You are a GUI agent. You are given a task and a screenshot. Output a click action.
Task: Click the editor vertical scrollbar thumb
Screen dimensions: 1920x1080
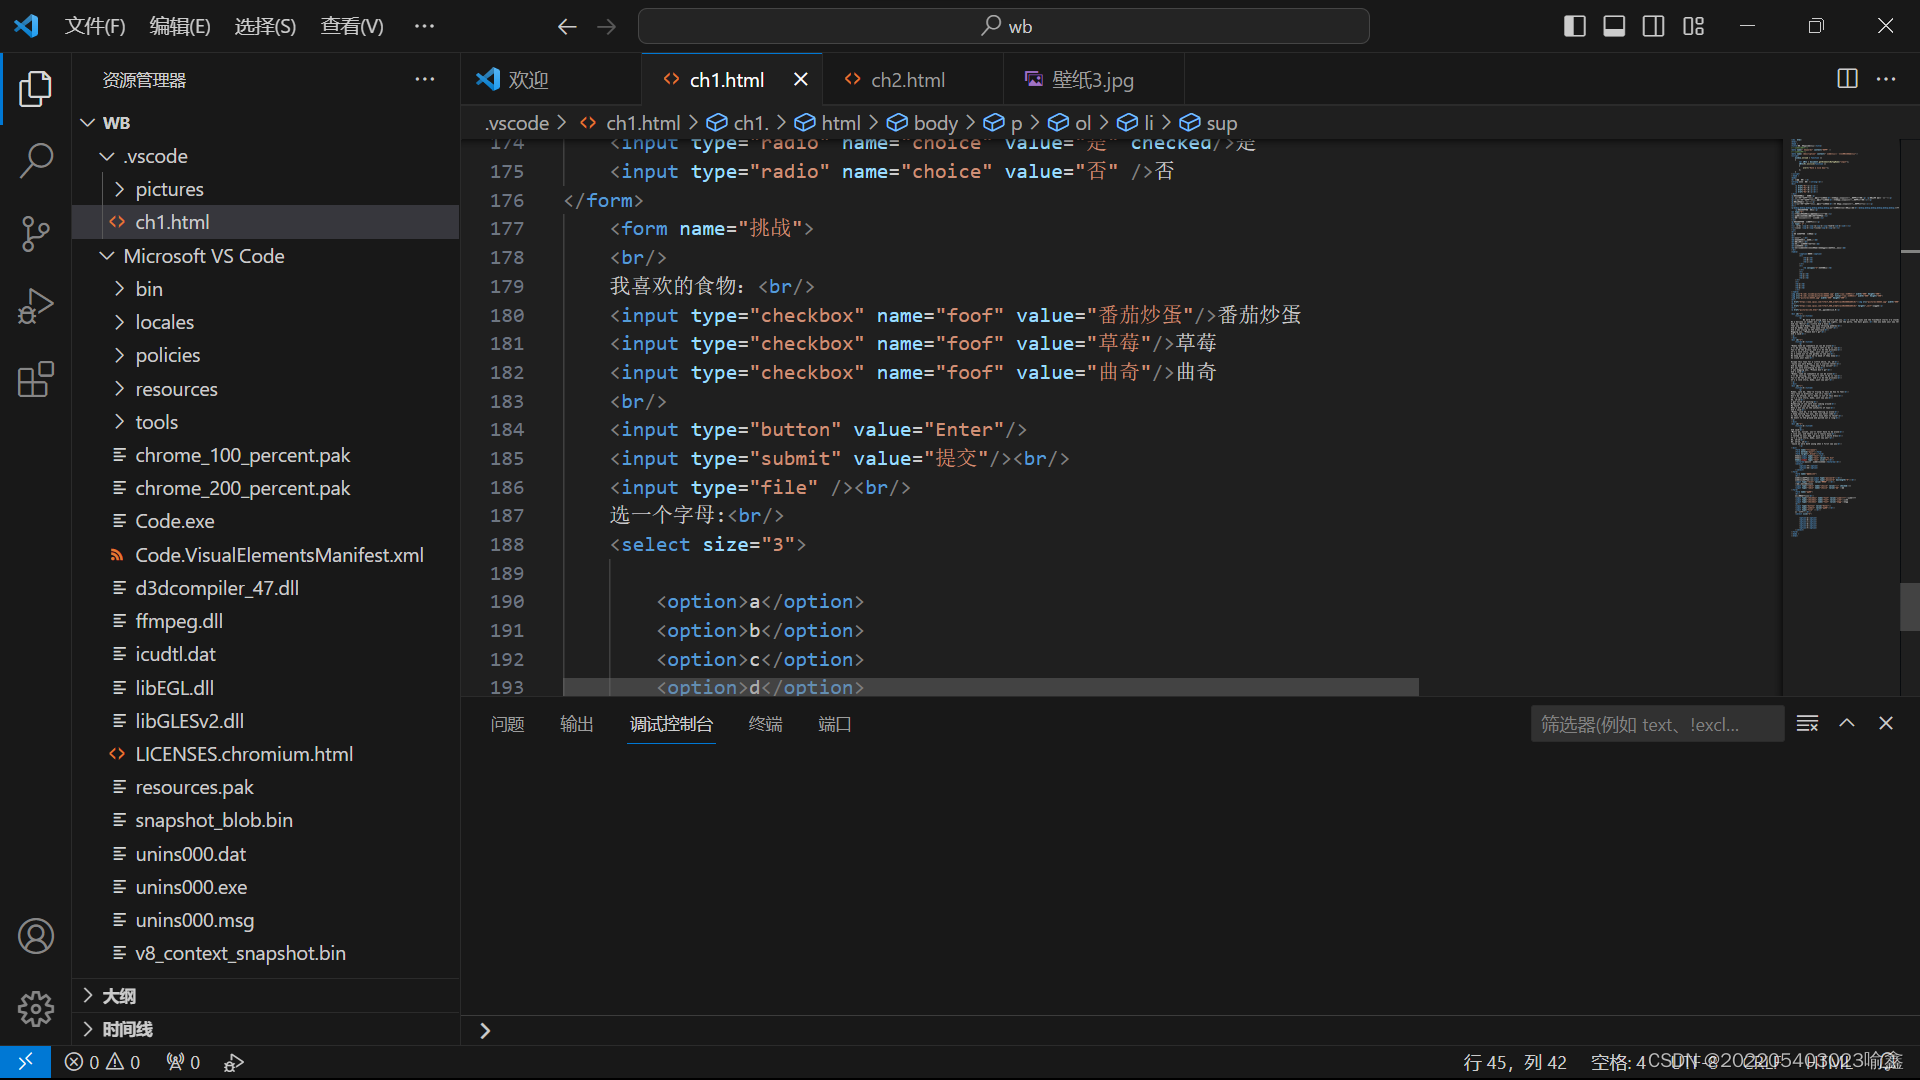(1909, 607)
